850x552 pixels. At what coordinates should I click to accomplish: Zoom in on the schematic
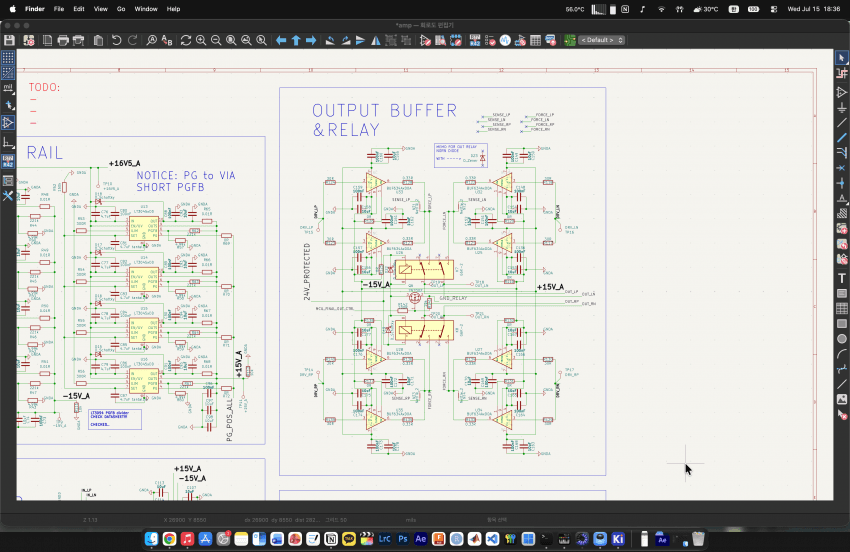point(201,40)
